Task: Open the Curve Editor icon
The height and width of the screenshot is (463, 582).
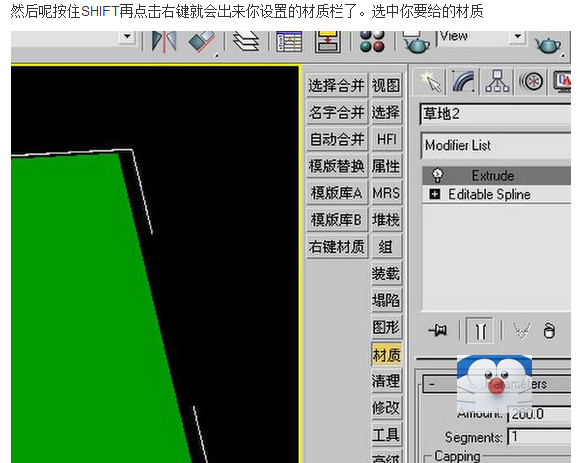Action: point(289,42)
